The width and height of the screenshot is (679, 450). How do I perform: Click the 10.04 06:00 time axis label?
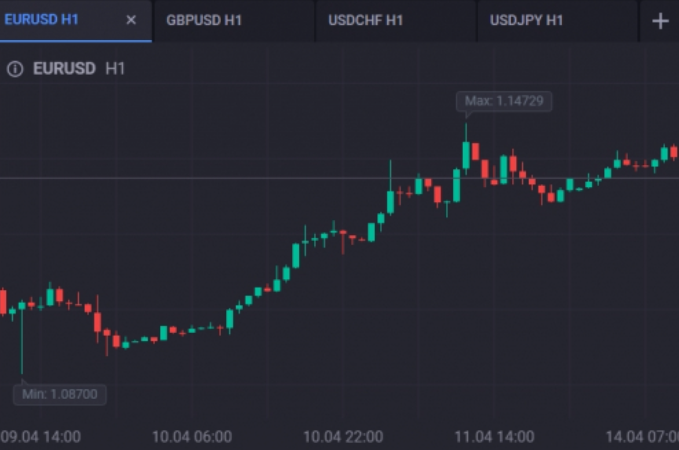pos(191,437)
